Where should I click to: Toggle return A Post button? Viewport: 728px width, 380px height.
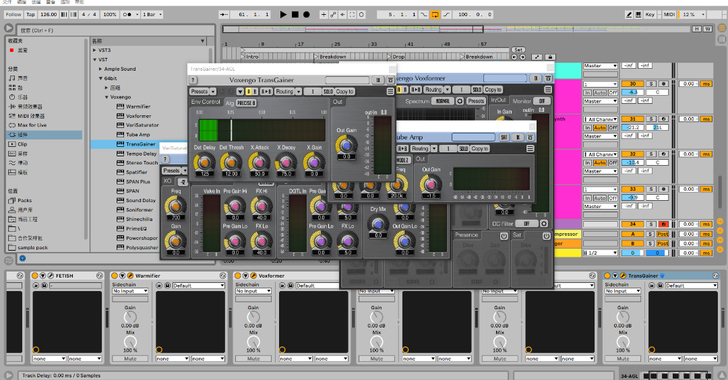662,234
